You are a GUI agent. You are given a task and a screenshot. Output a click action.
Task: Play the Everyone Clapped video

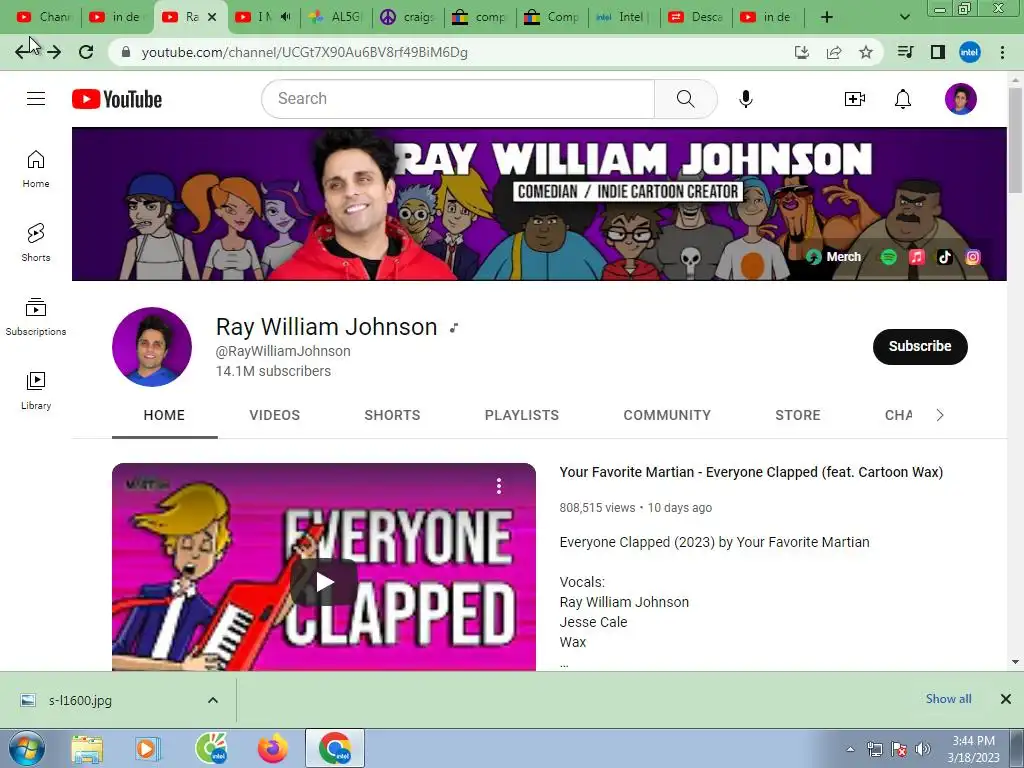click(324, 582)
